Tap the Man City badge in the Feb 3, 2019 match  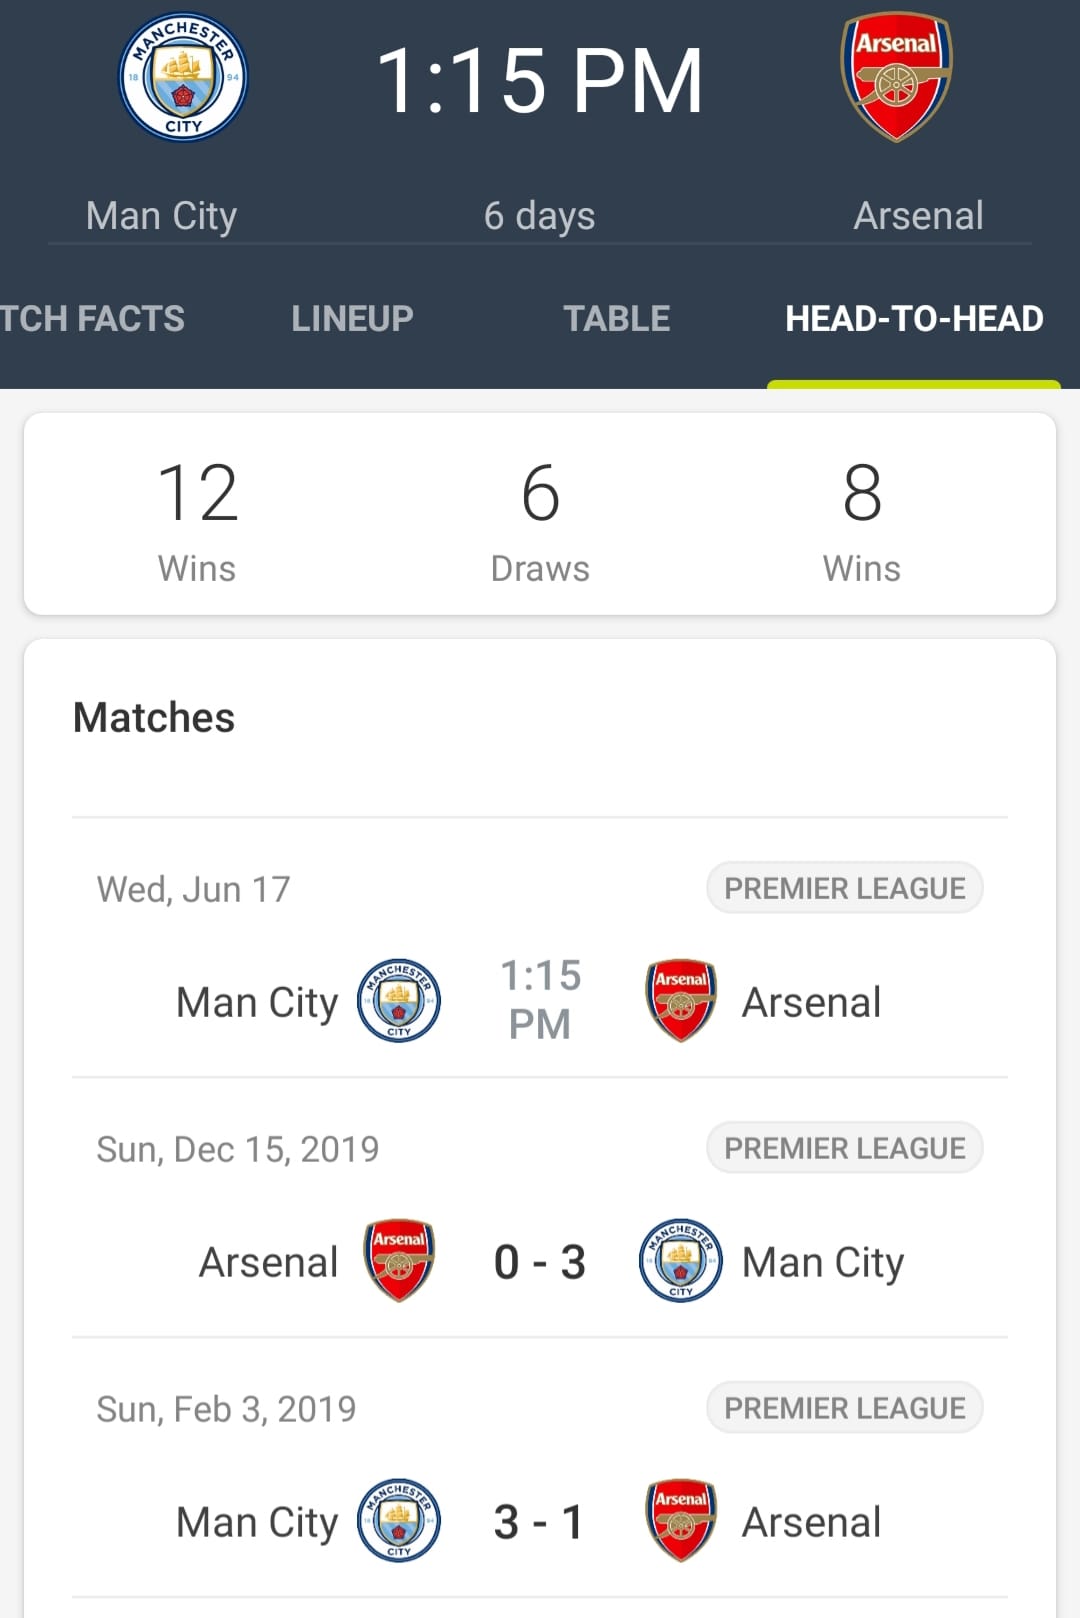(x=399, y=1520)
